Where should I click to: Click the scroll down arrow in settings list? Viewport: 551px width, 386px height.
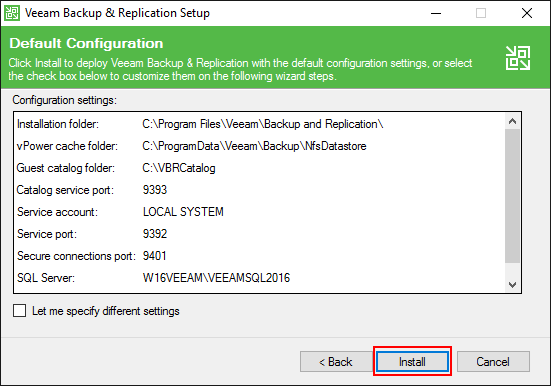[x=512, y=284]
